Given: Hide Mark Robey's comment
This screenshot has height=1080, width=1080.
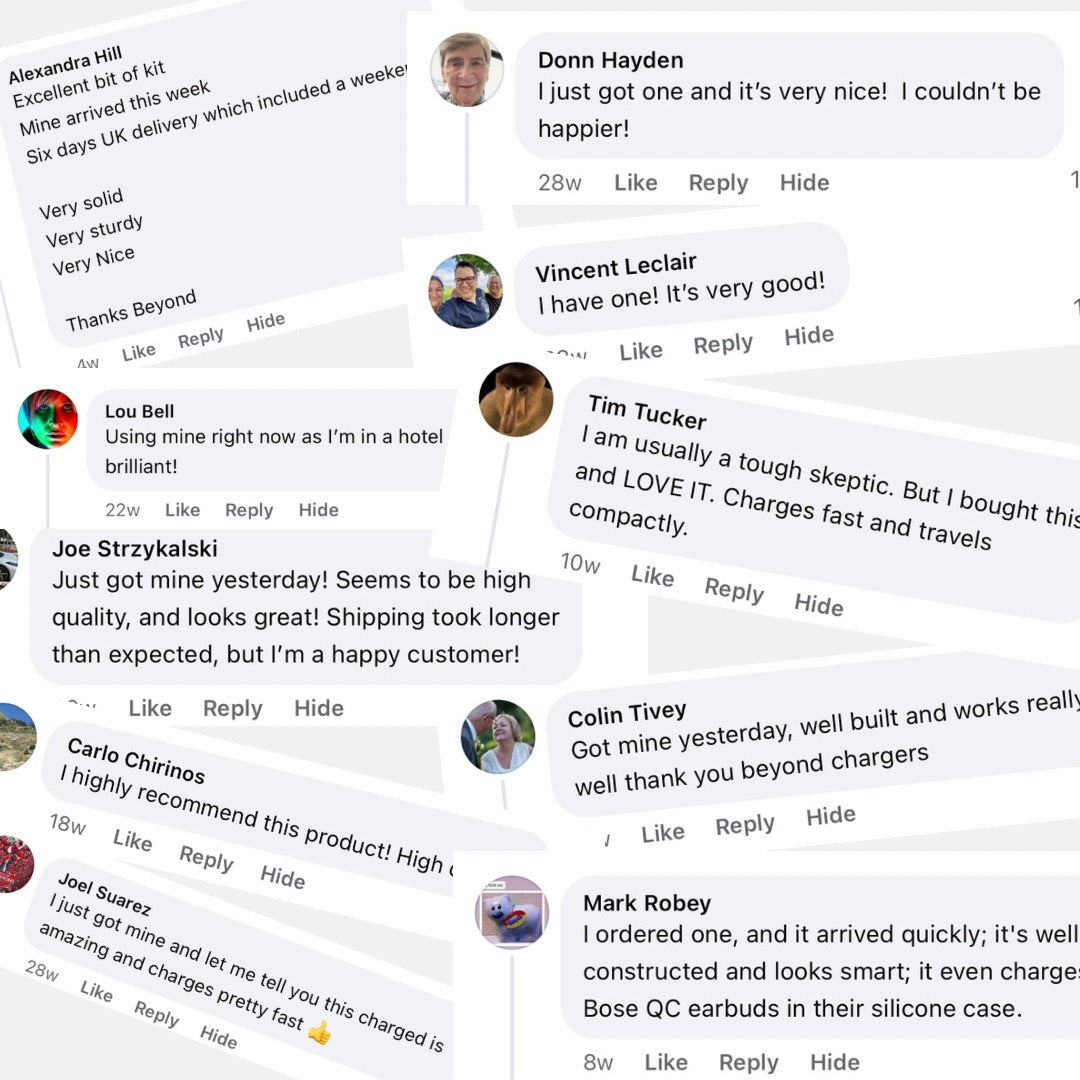Looking at the screenshot, I should click(x=834, y=1062).
